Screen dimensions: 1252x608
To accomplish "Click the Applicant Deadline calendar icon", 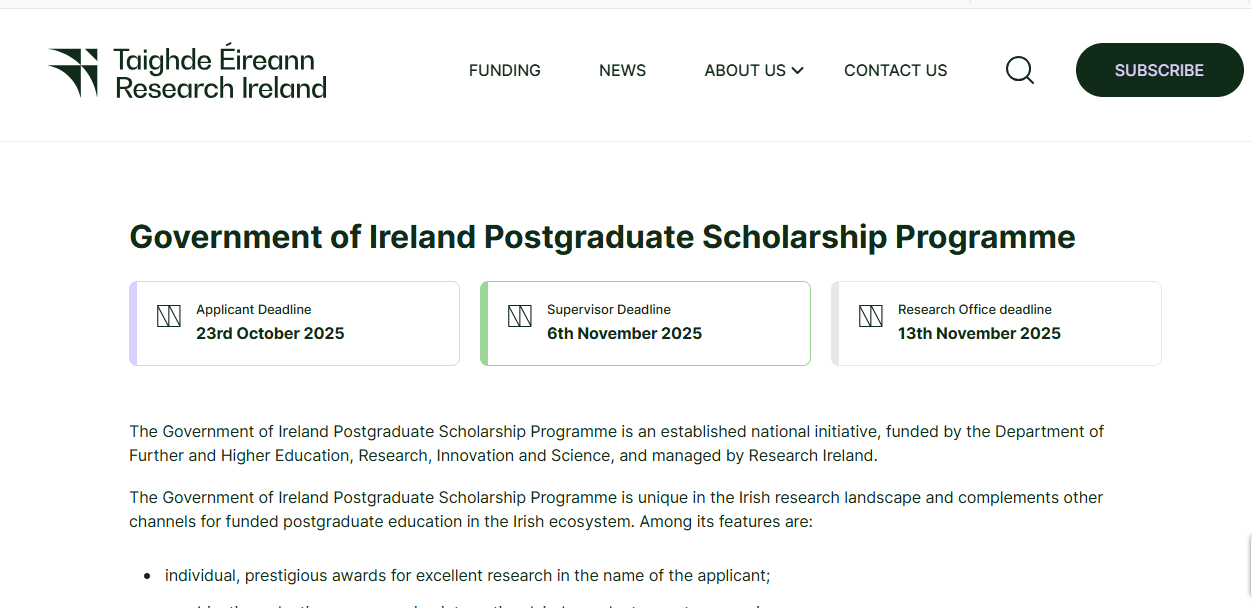I will pos(168,317).
